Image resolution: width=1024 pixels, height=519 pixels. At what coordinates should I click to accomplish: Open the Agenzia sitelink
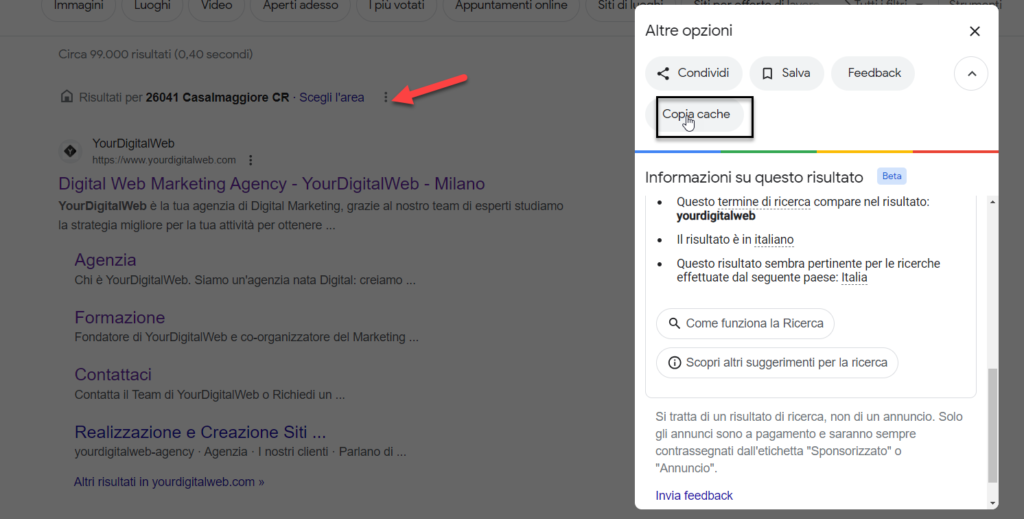(105, 260)
